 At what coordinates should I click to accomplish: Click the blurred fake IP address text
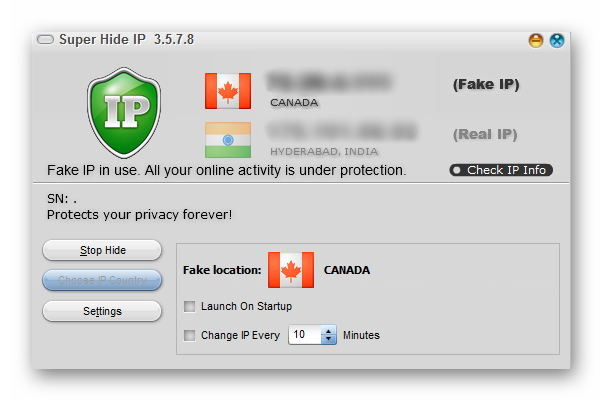329,82
